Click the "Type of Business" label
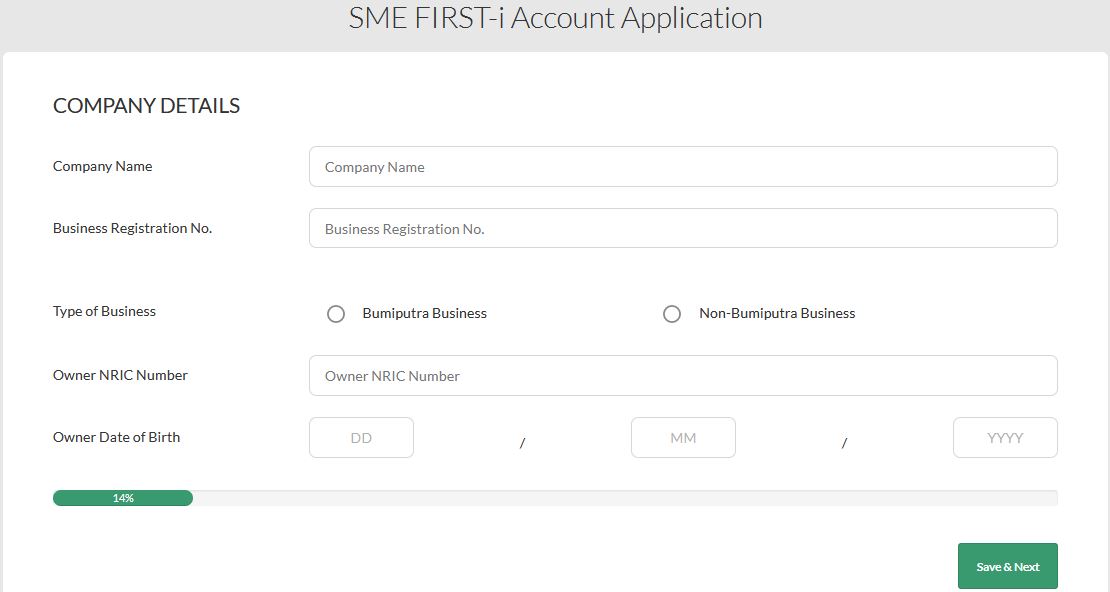 coord(104,311)
